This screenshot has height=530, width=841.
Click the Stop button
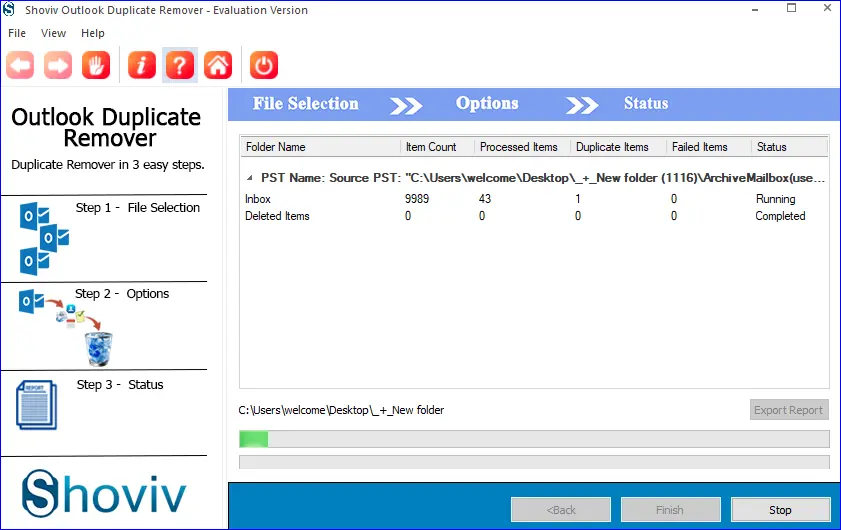tap(780, 510)
